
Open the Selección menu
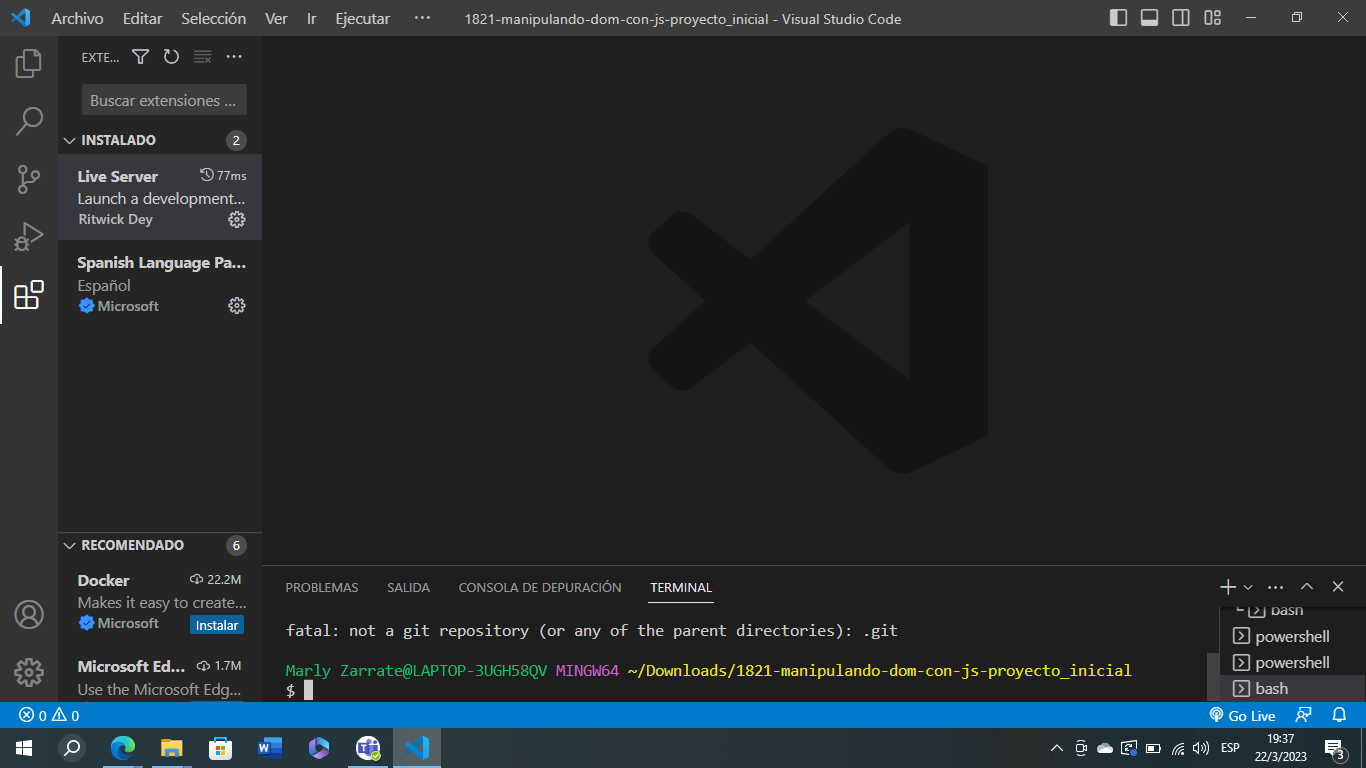pyautogui.click(x=214, y=18)
